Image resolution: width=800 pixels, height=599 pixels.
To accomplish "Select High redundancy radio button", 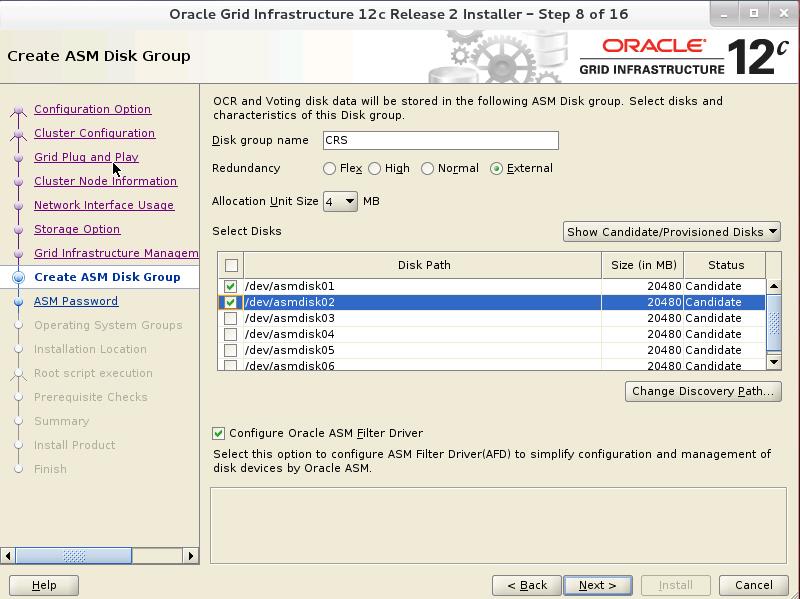I will pos(374,168).
